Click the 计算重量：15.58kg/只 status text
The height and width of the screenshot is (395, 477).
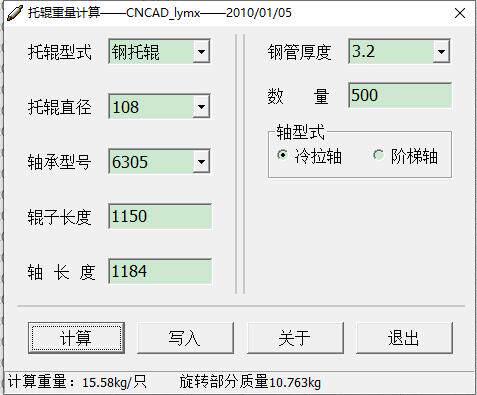point(77,382)
